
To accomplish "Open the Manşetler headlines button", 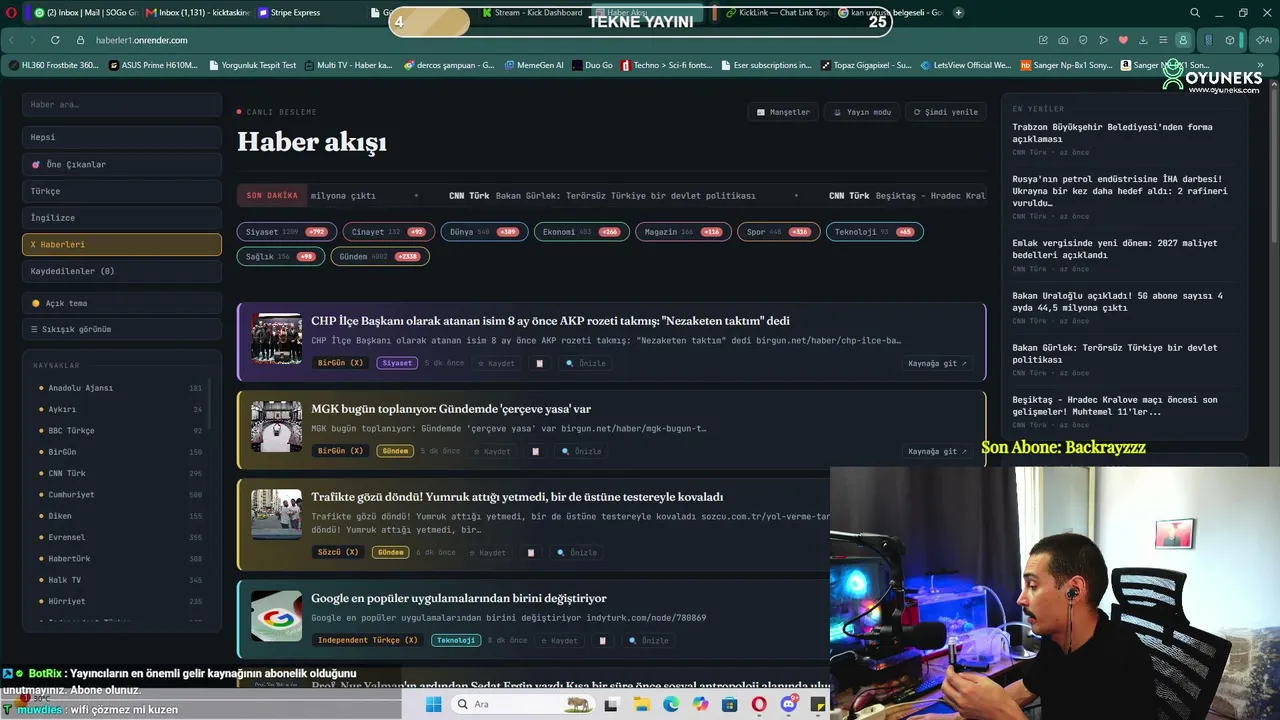I will pos(783,112).
